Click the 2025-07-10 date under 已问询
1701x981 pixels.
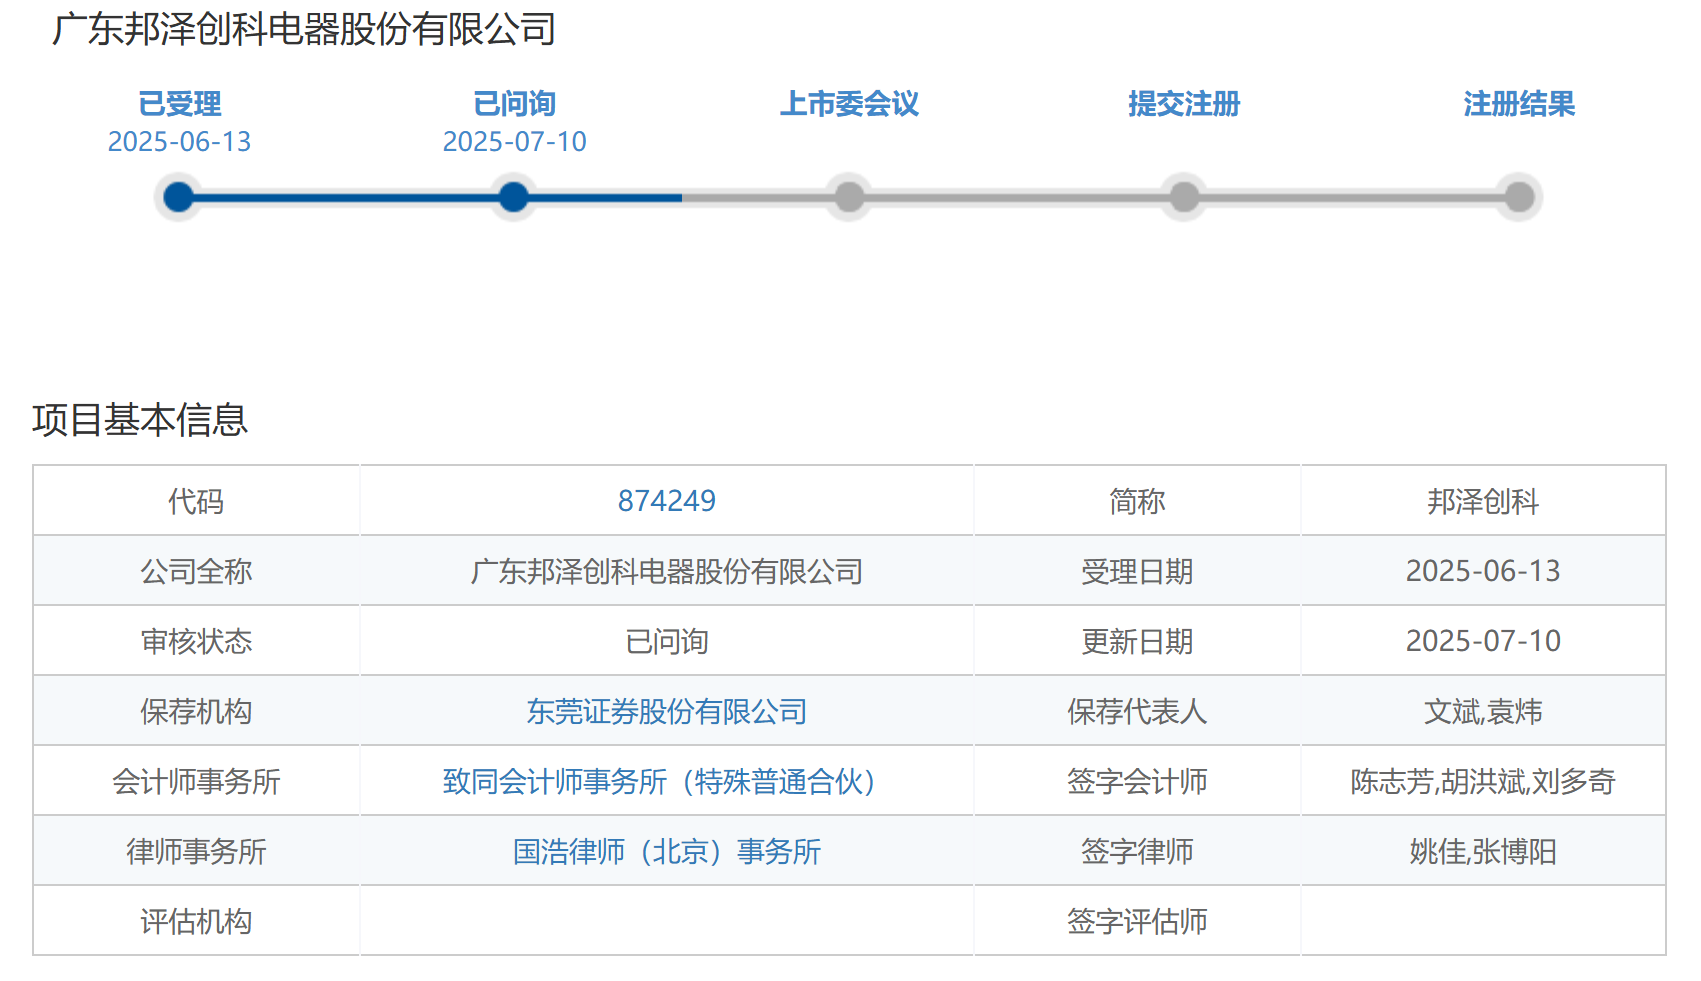pos(514,142)
